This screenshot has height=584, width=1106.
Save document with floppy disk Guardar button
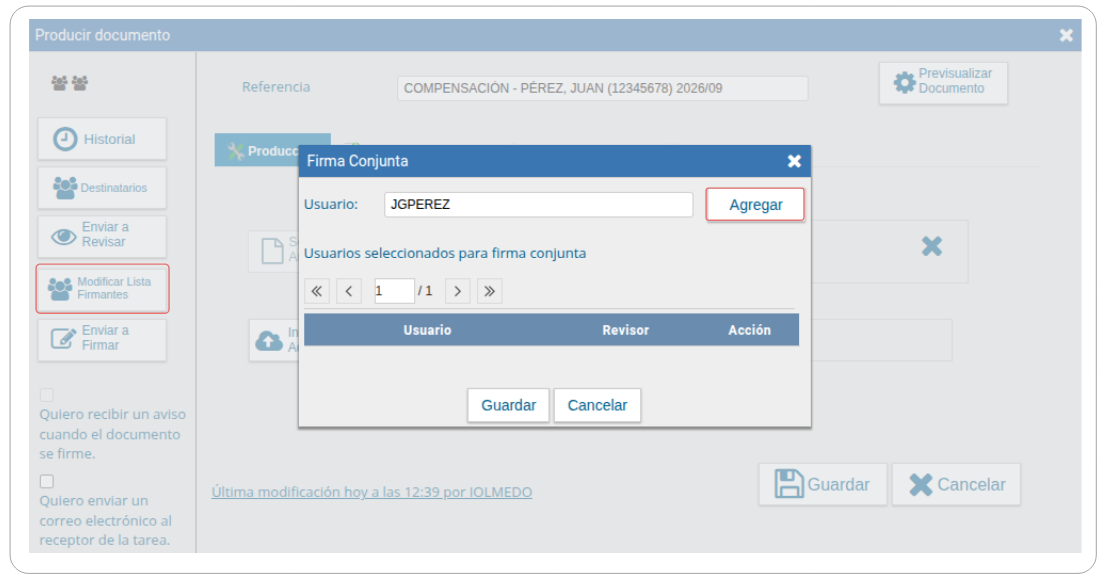[822, 485]
